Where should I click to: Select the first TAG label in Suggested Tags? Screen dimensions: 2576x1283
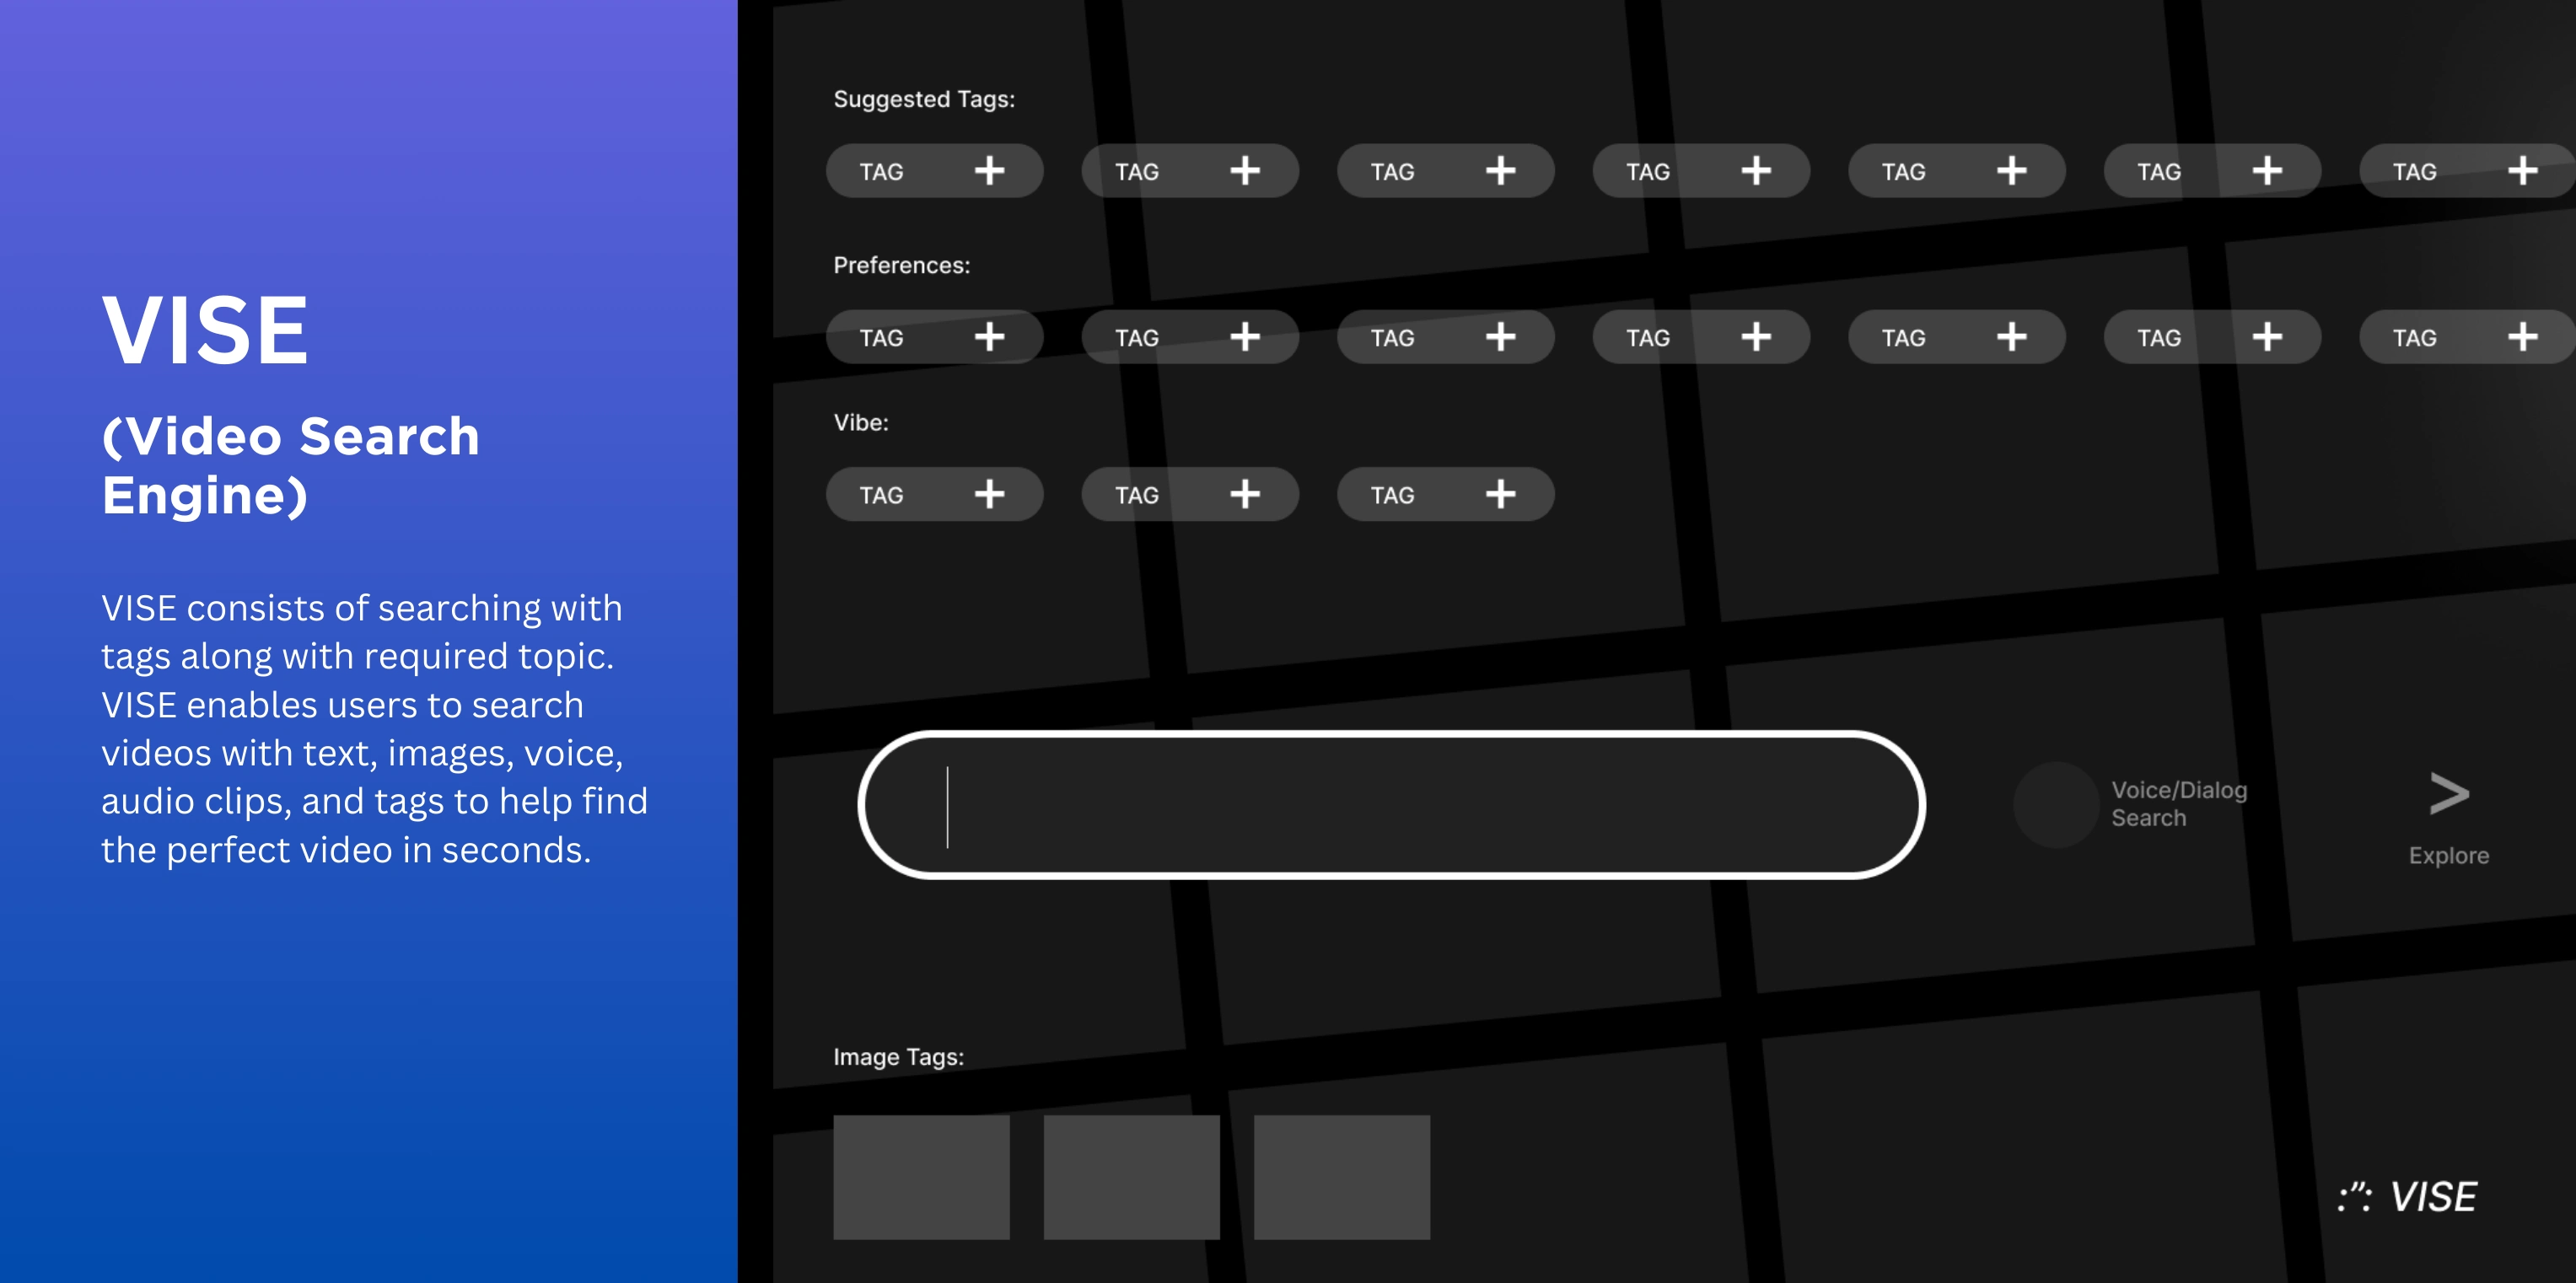click(881, 172)
